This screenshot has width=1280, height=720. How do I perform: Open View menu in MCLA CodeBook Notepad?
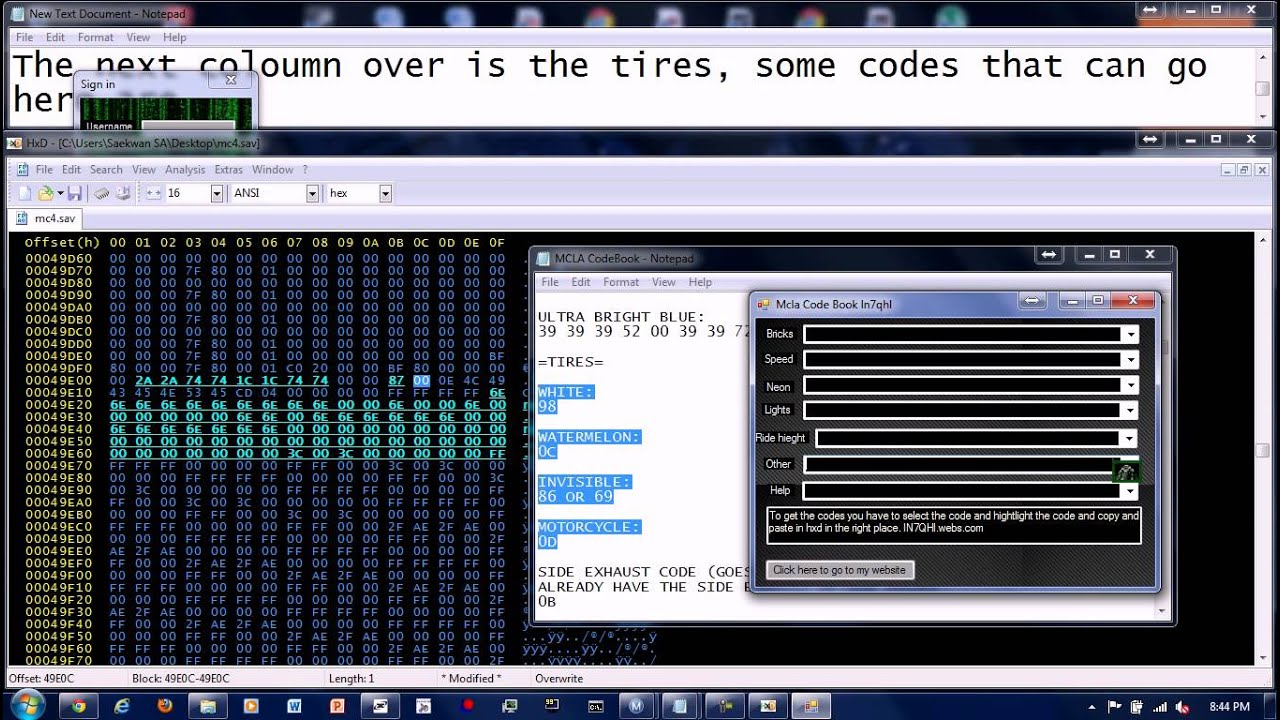click(x=664, y=282)
